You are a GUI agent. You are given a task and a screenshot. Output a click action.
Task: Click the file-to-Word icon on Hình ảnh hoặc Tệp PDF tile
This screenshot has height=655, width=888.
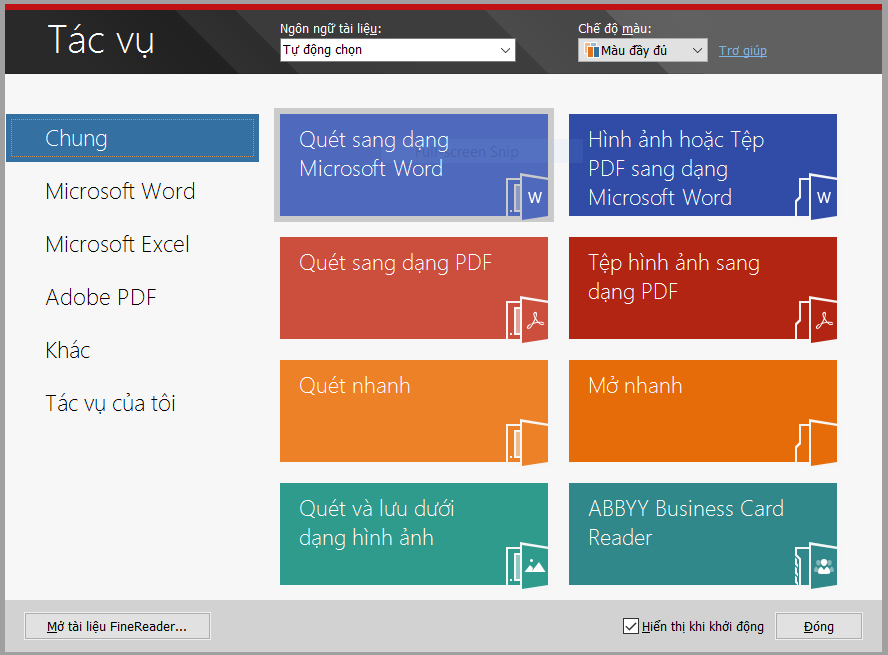pyautogui.click(x=816, y=196)
